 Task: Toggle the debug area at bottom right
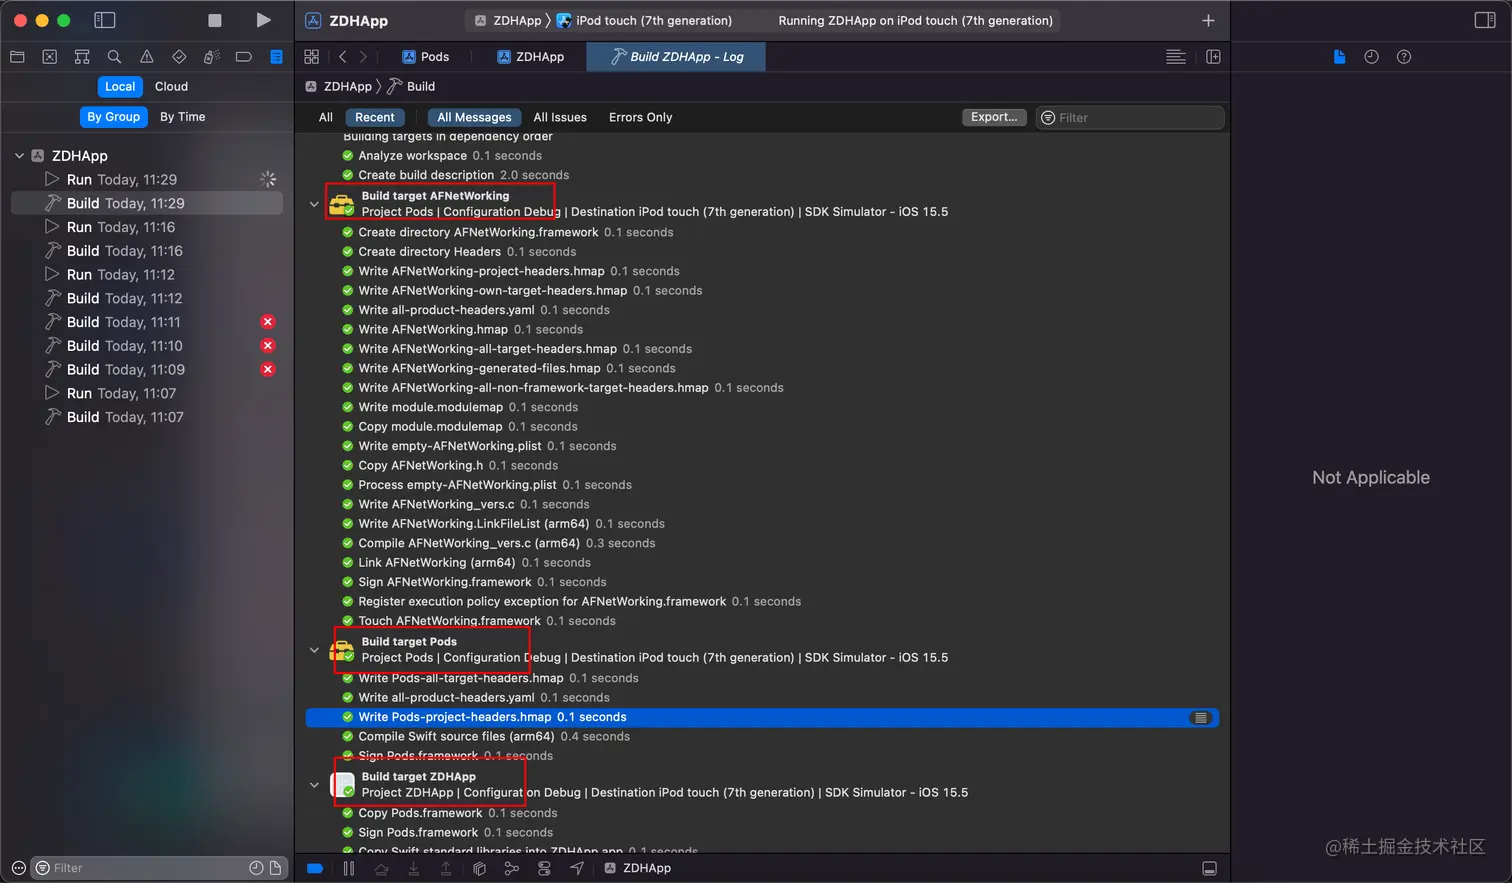click(x=1209, y=868)
